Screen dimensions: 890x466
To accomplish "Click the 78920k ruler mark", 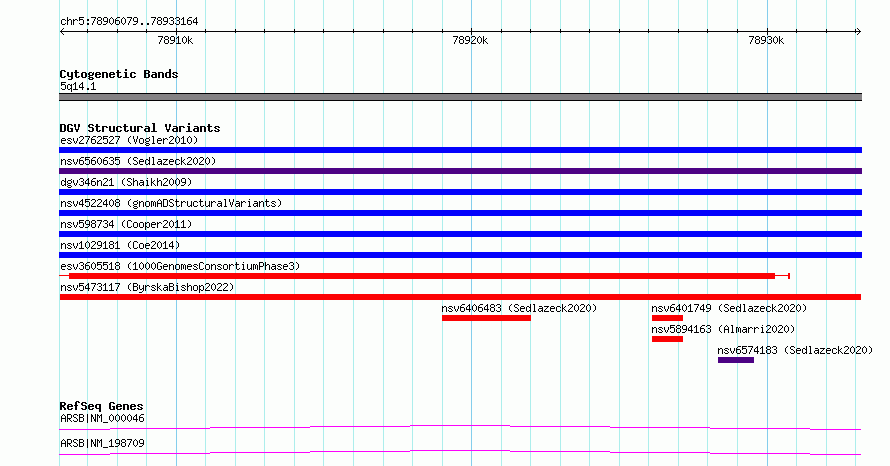I will click(x=470, y=40).
